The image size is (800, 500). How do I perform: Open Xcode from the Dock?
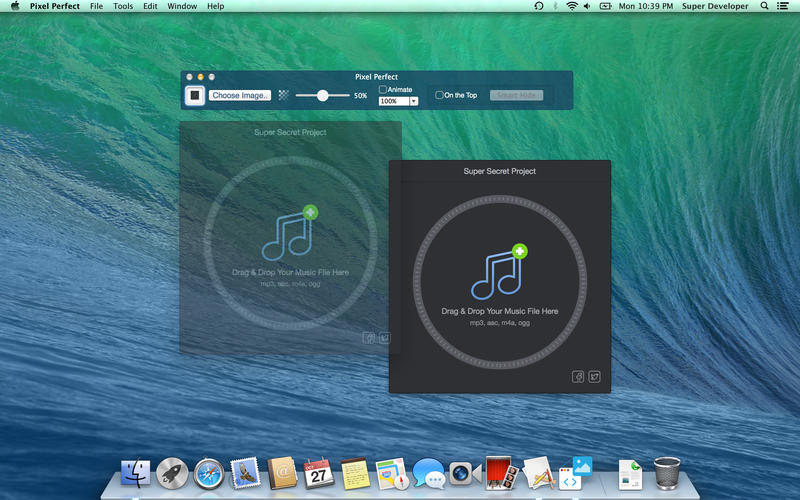pyautogui.click(x=538, y=471)
